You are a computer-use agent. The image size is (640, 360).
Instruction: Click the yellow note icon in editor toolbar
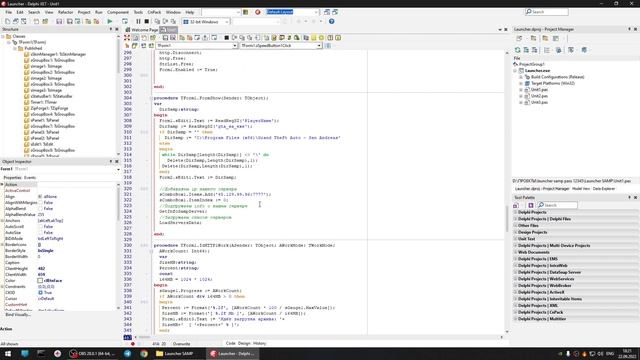pos(313,38)
